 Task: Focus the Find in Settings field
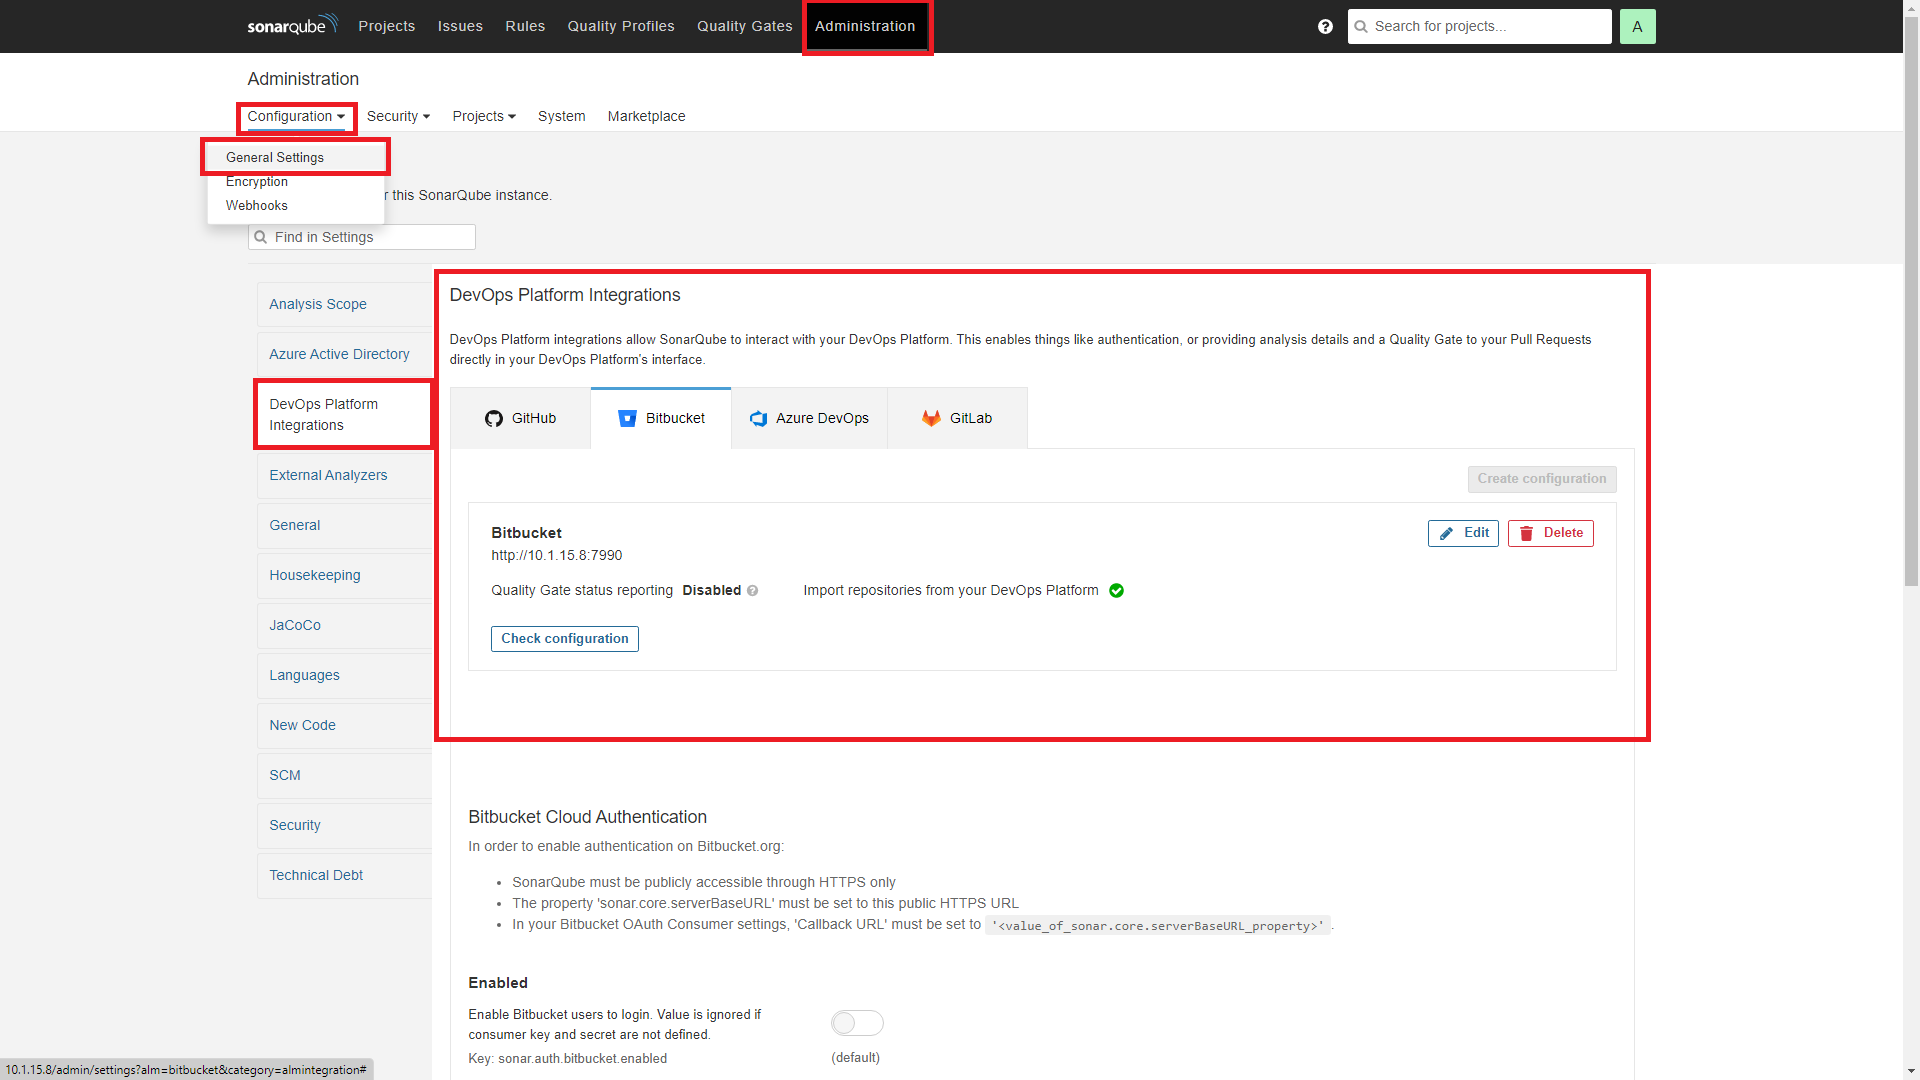tap(362, 237)
